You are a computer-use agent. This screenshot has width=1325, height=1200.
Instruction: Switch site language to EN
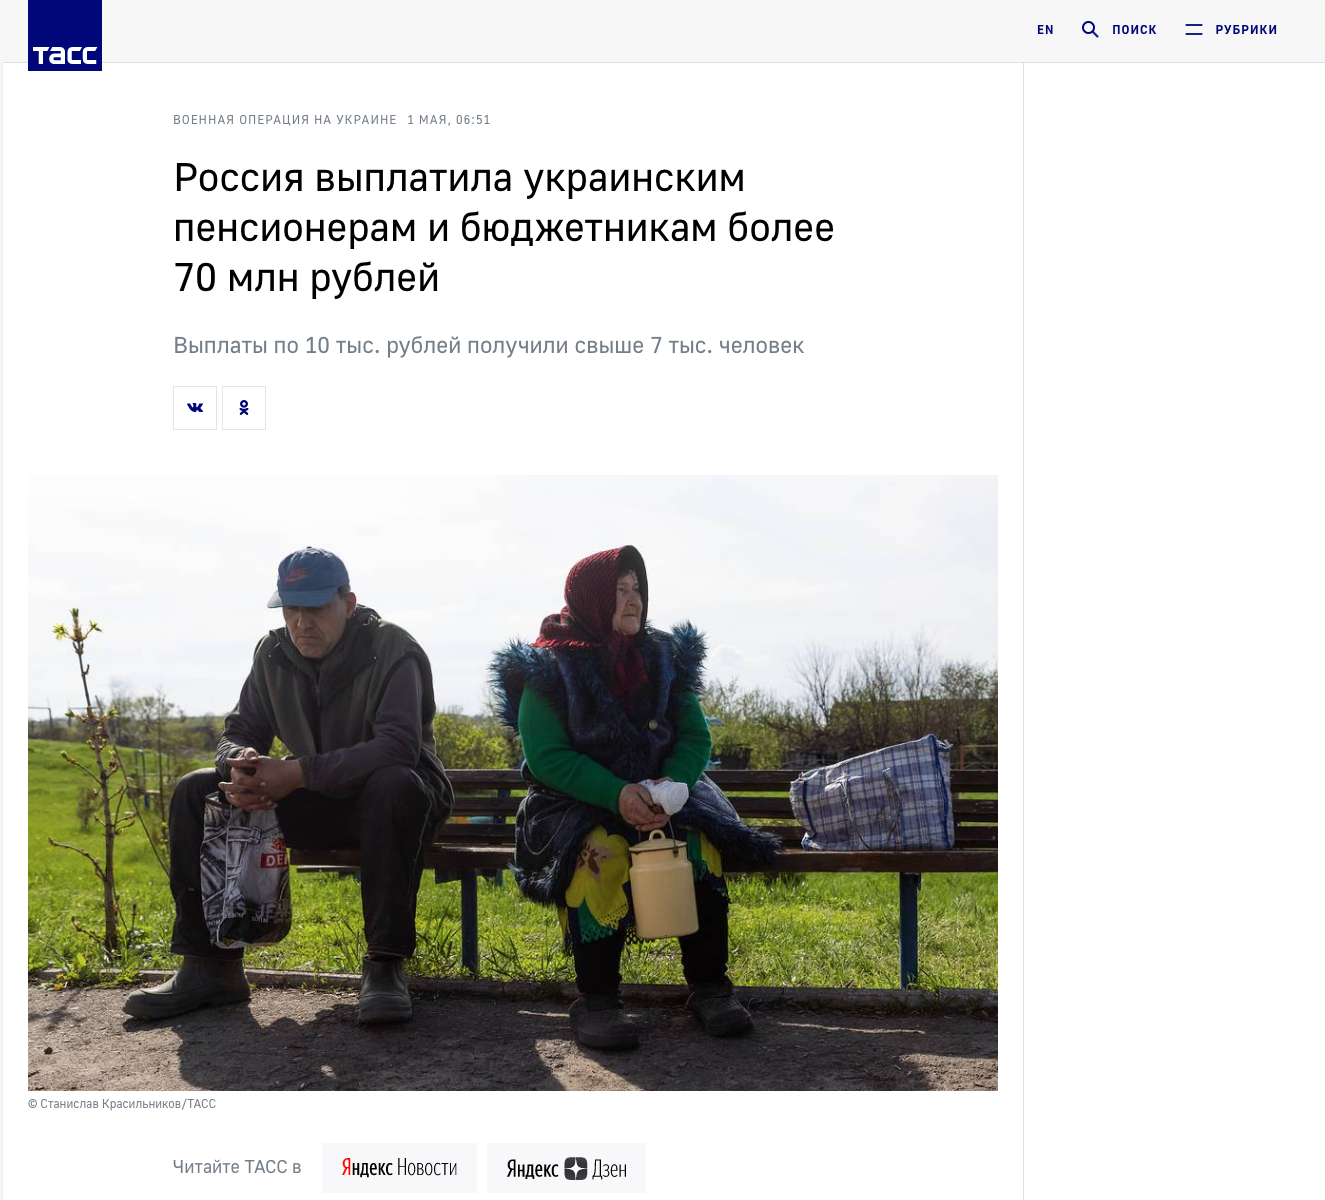coord(1045,30)
